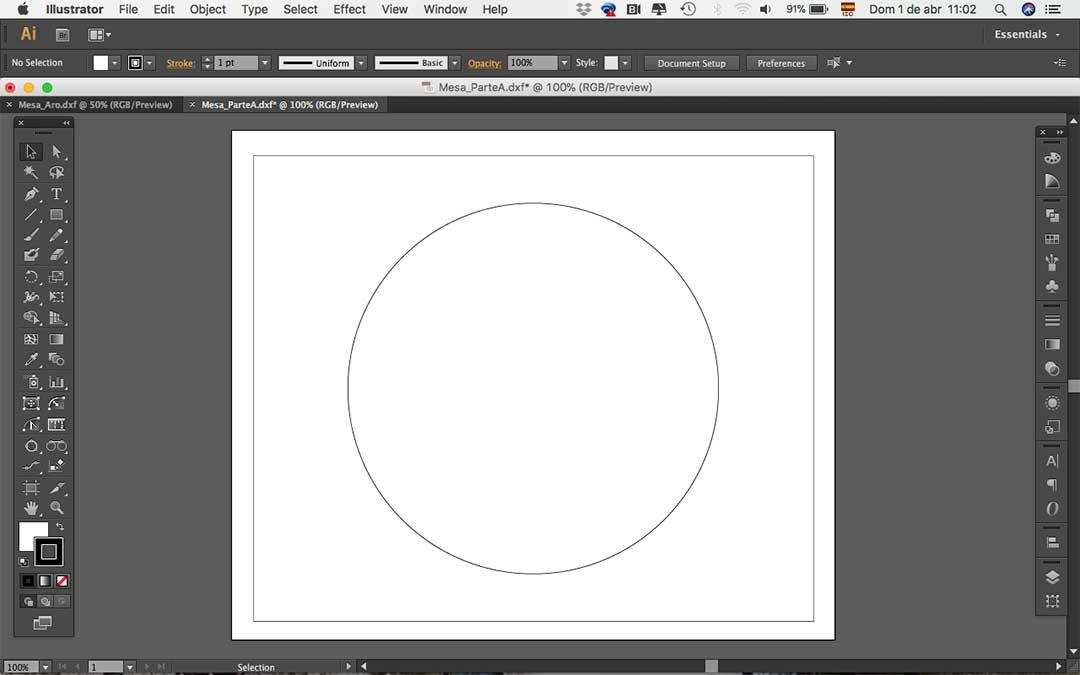Select the Rectangle tool

[x=56, y=215]
